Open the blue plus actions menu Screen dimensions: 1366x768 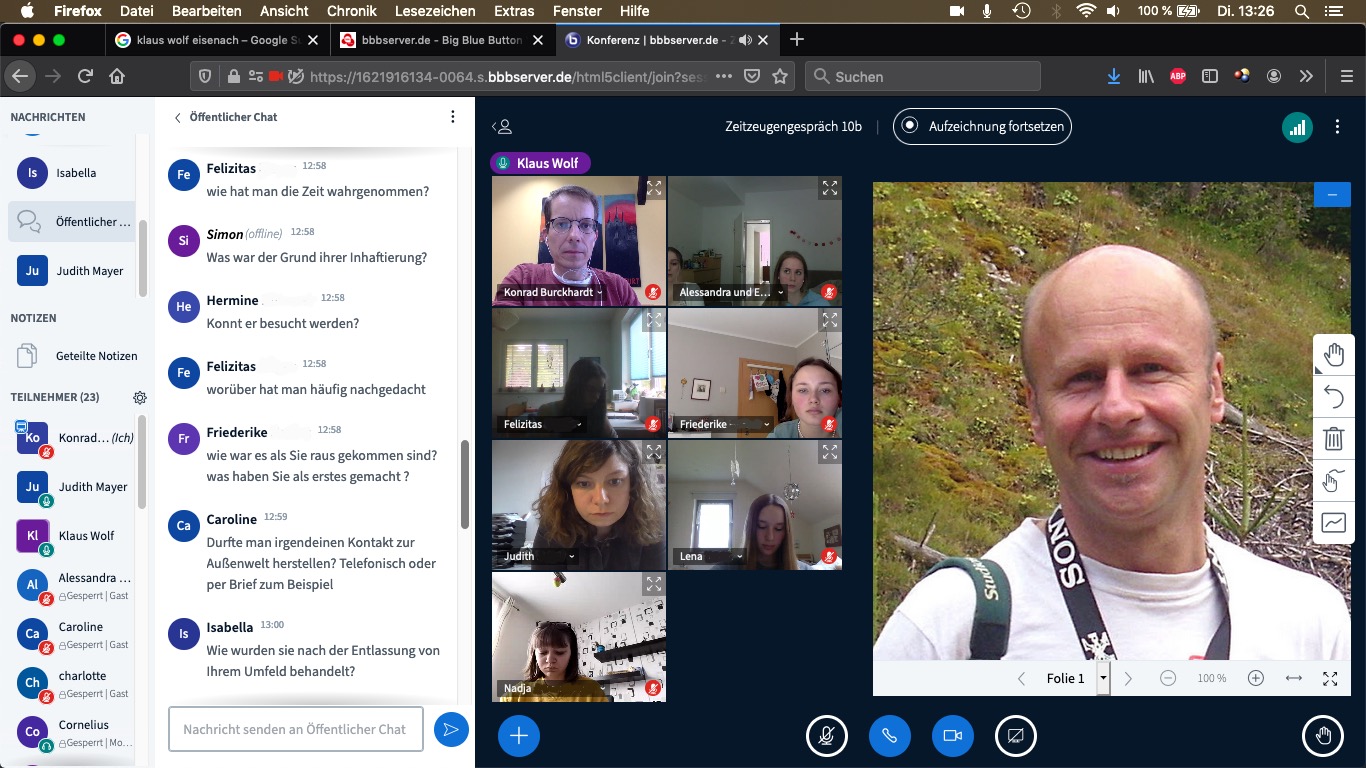[519, 736]
